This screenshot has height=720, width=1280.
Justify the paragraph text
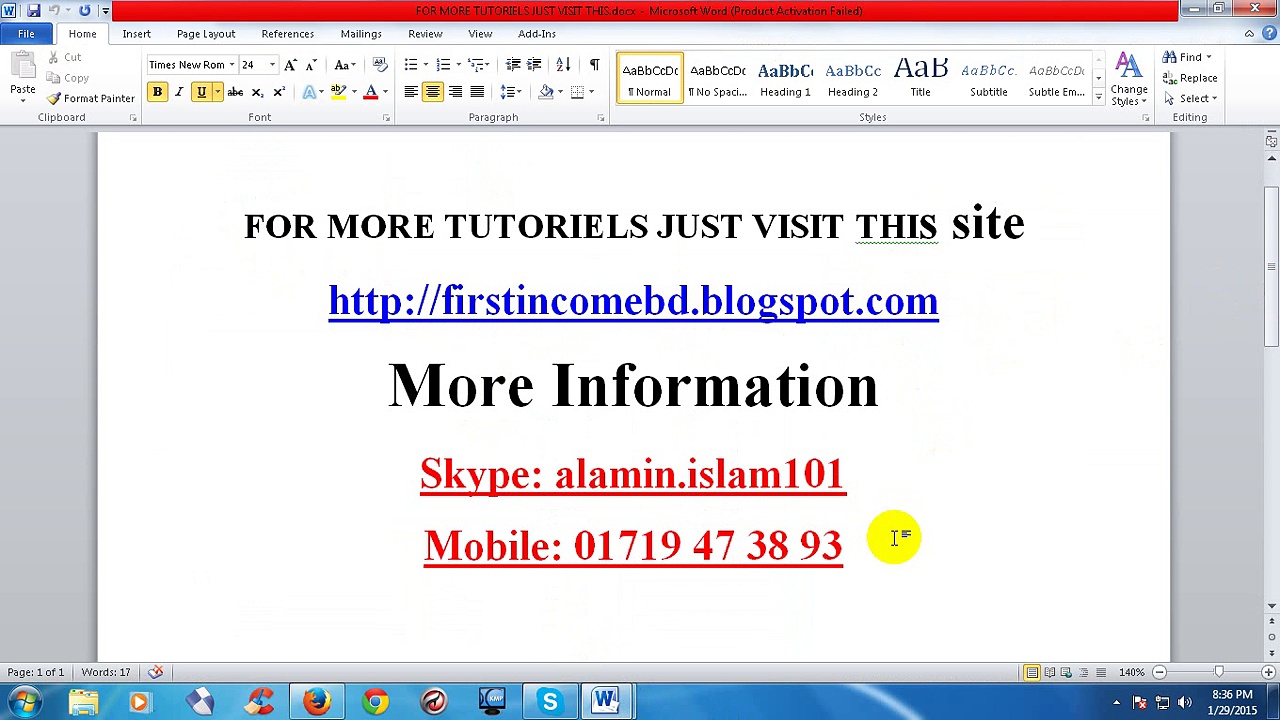[477, 92]
